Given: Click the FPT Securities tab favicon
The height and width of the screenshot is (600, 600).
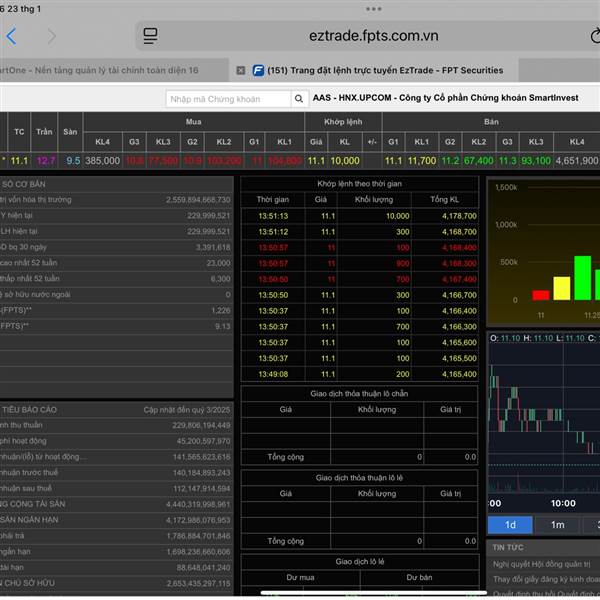Looking at the screenshot, I should point(258,70).
